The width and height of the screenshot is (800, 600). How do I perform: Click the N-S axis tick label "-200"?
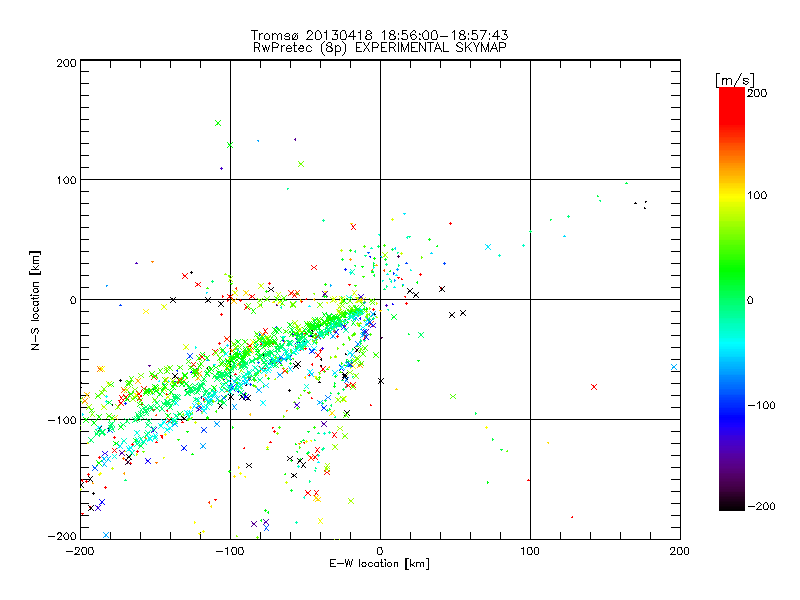click(62, 536)
